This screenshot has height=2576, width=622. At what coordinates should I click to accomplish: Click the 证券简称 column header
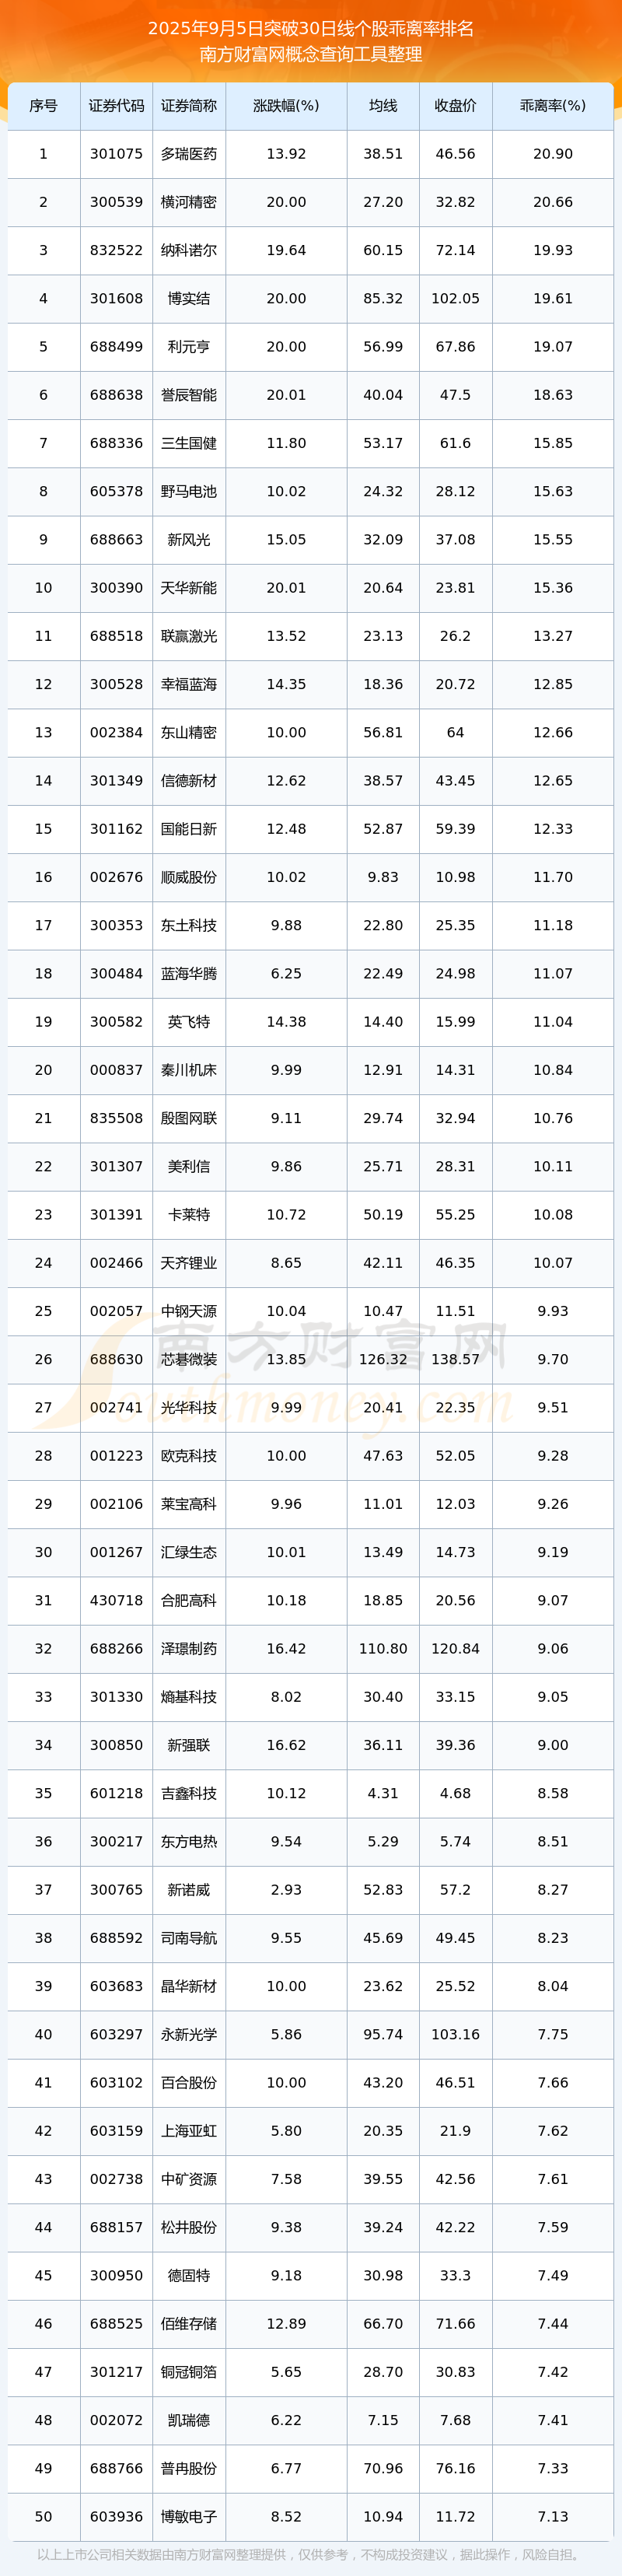tap(189, 106)
